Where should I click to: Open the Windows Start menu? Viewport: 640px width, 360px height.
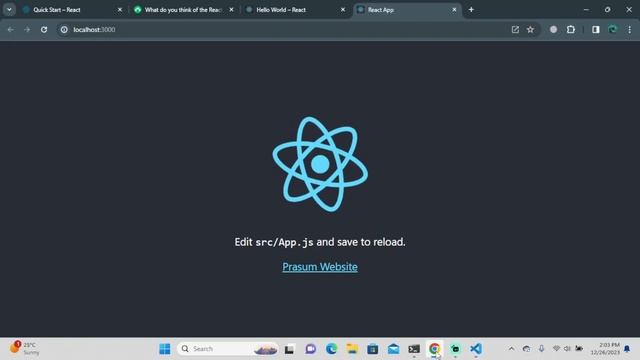(165, 349)
